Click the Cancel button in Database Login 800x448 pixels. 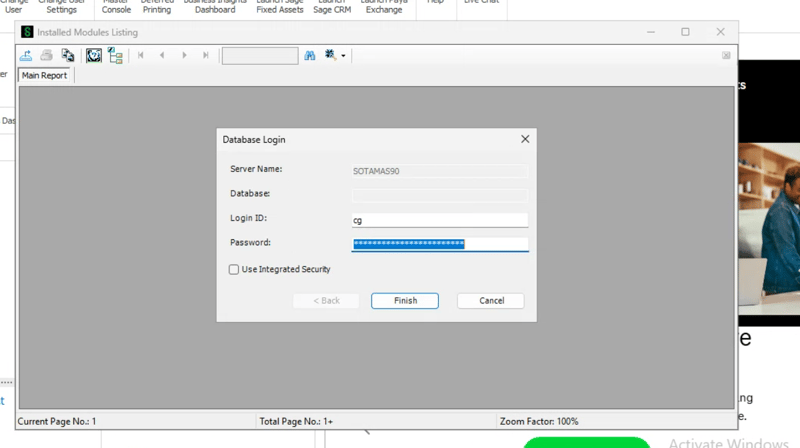[491, 300]
